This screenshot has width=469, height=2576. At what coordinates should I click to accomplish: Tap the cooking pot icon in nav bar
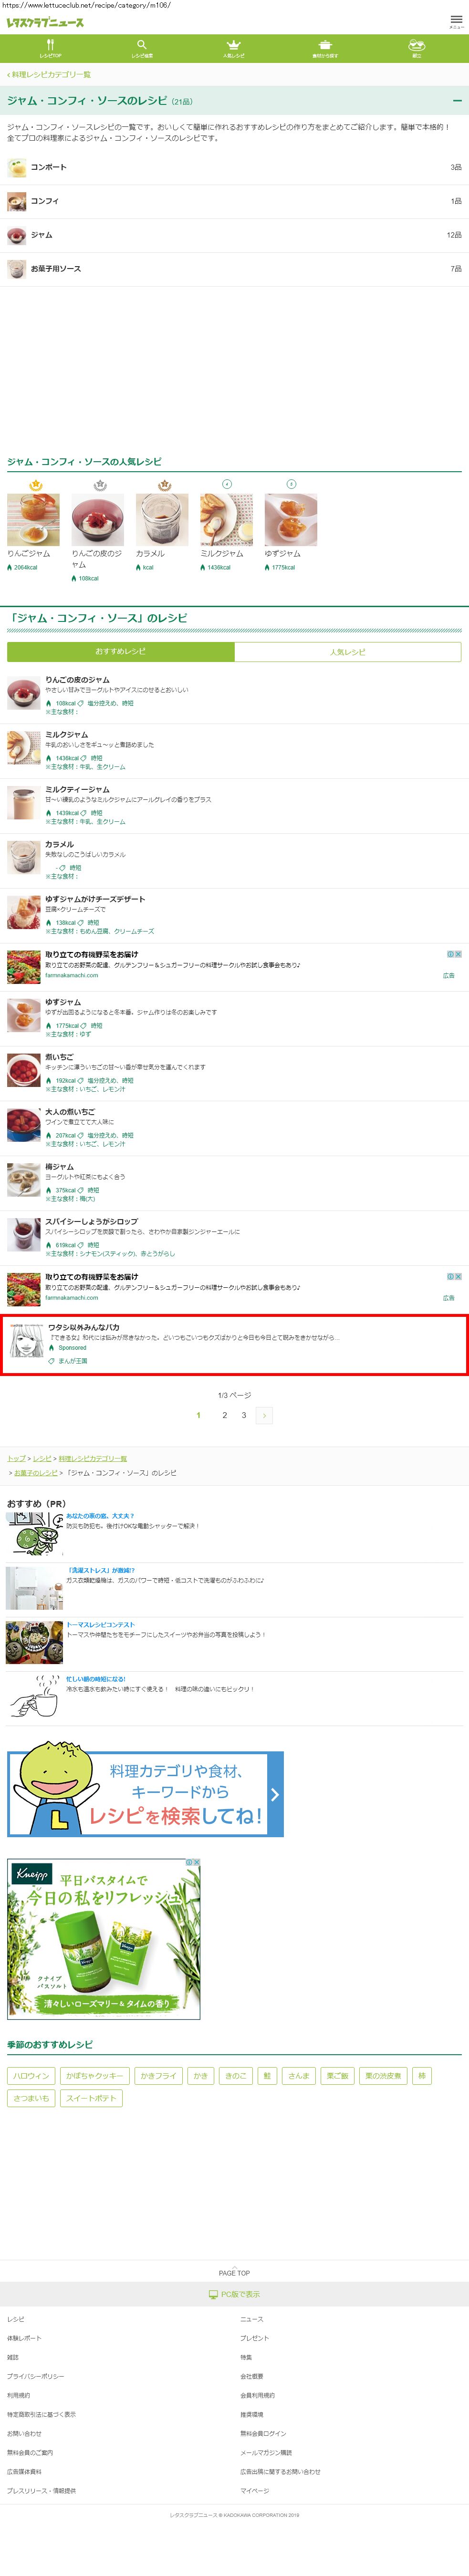[325, 48]
